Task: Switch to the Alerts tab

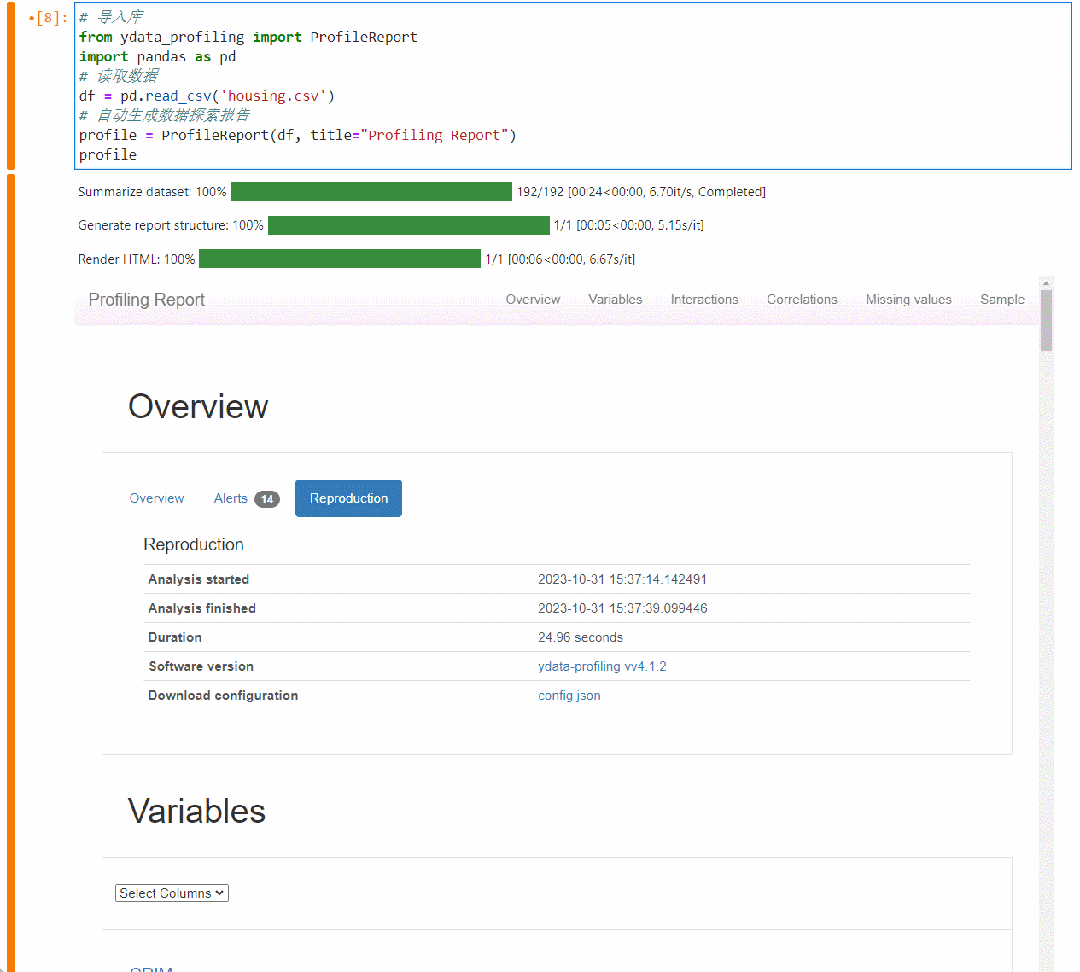Action: [230, 498]
